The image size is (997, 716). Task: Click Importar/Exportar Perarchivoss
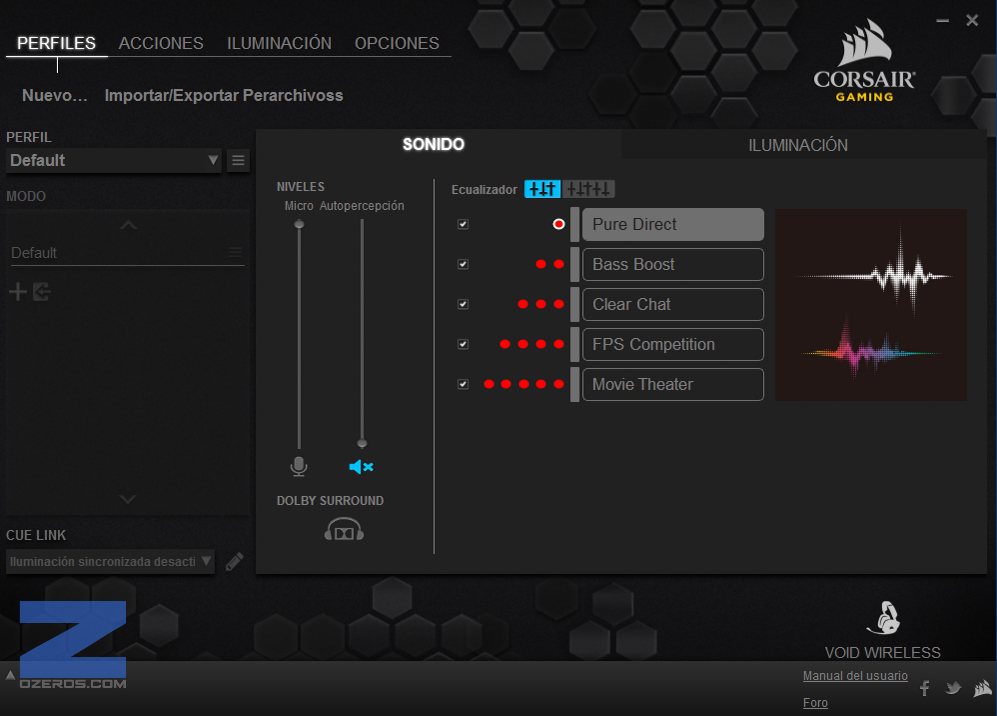[224, 95]
